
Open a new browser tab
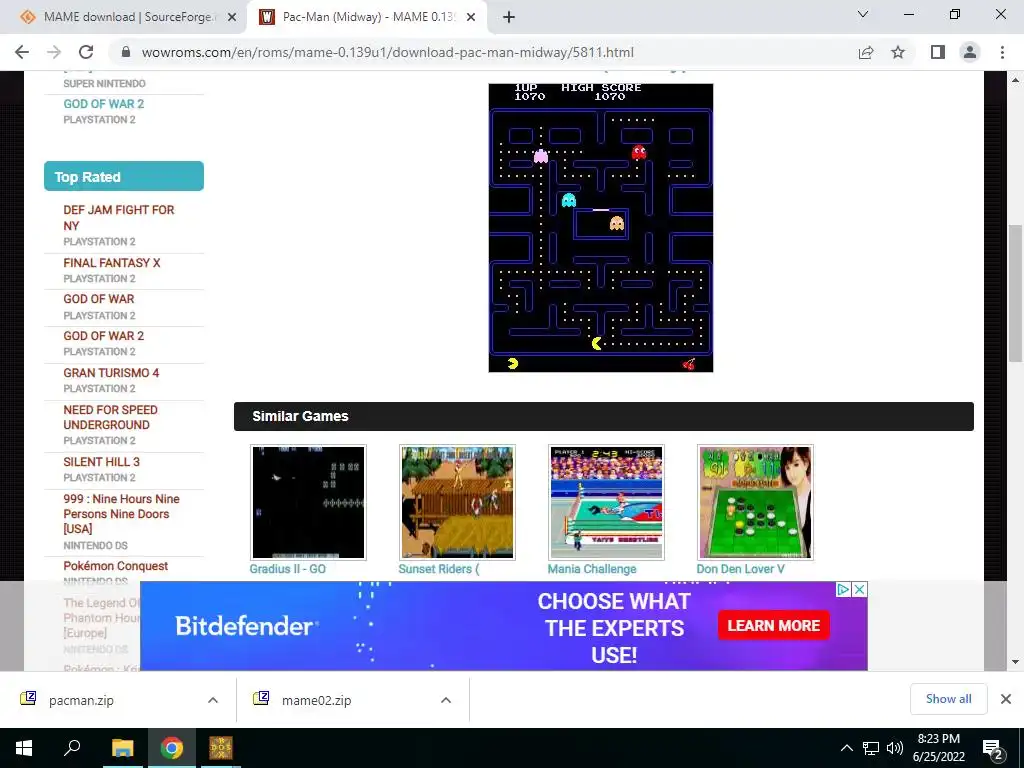(x=509, y=17)
